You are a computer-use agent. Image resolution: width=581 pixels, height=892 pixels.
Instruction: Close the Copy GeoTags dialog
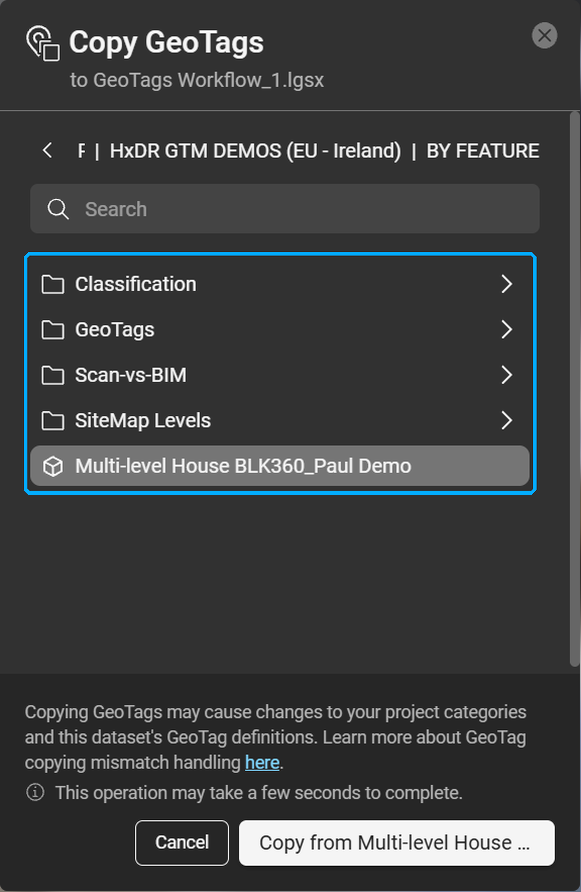coord(544,36)
